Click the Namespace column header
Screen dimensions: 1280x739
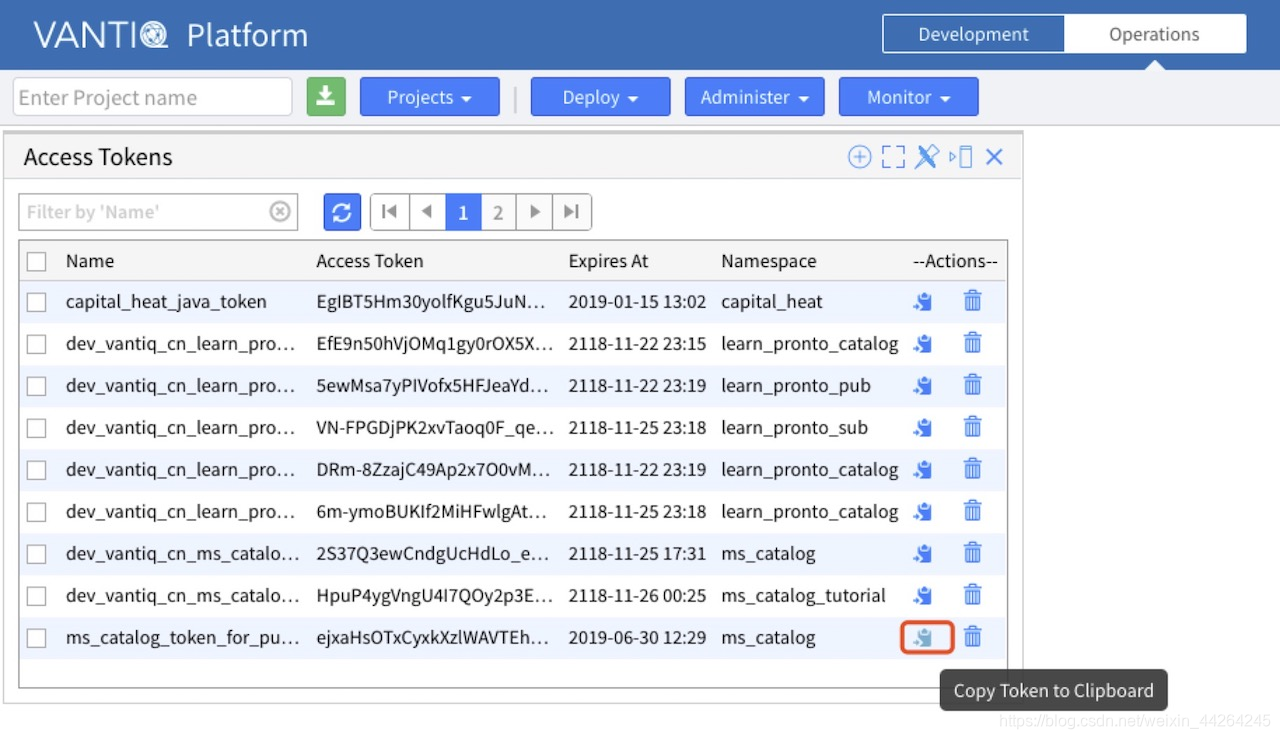[769, 261]
